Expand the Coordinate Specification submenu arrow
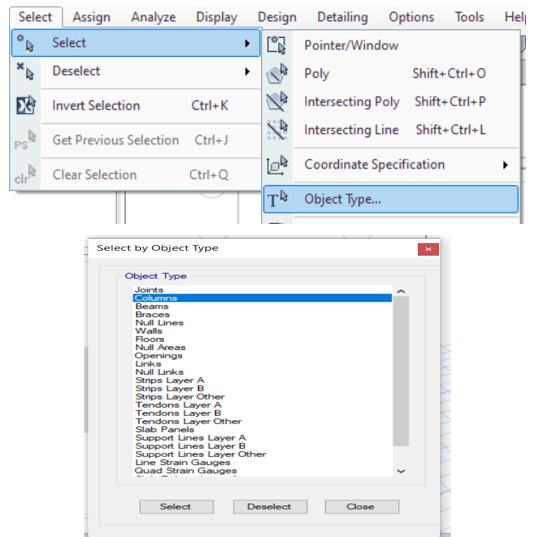The image size is (544, 537). [505, 165]
